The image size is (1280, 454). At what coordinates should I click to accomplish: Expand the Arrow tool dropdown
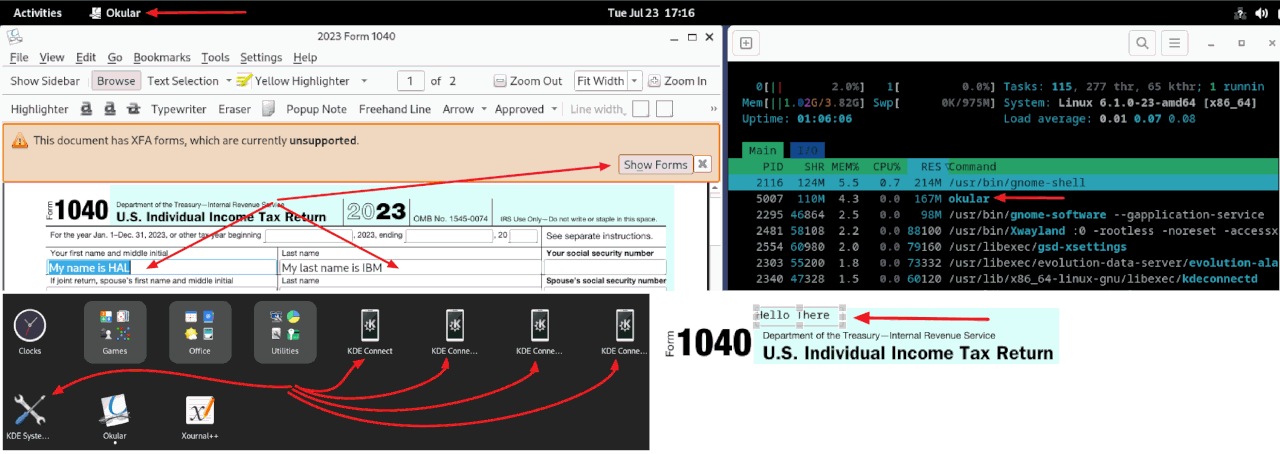(x=484, y=109)
